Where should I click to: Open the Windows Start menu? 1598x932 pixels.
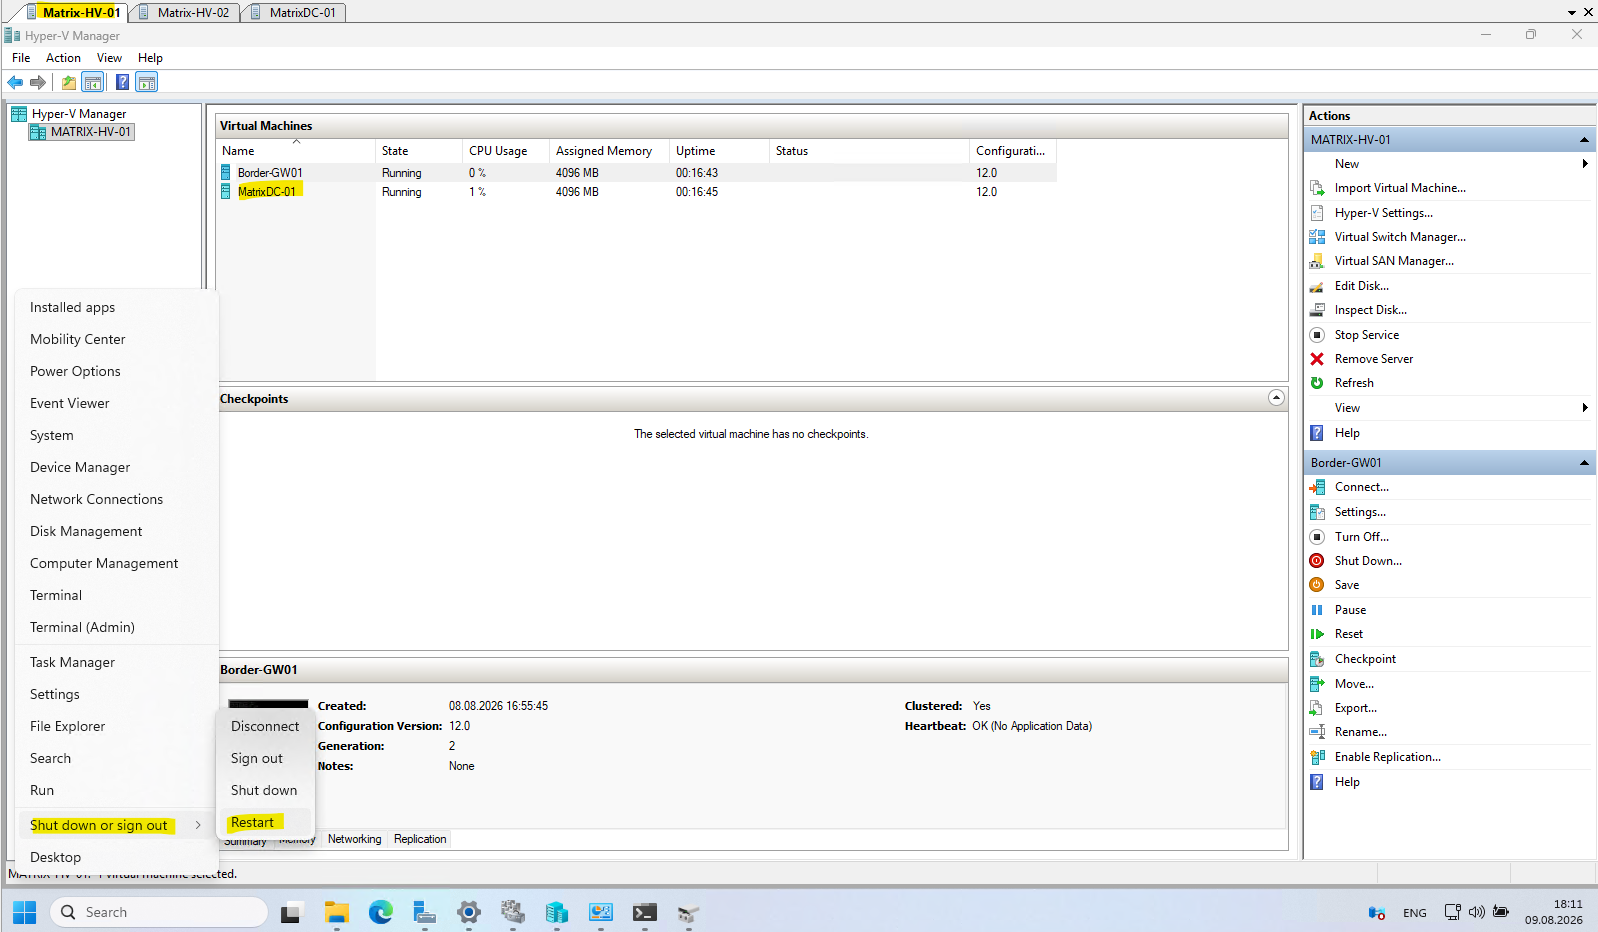tap(25, 912)
